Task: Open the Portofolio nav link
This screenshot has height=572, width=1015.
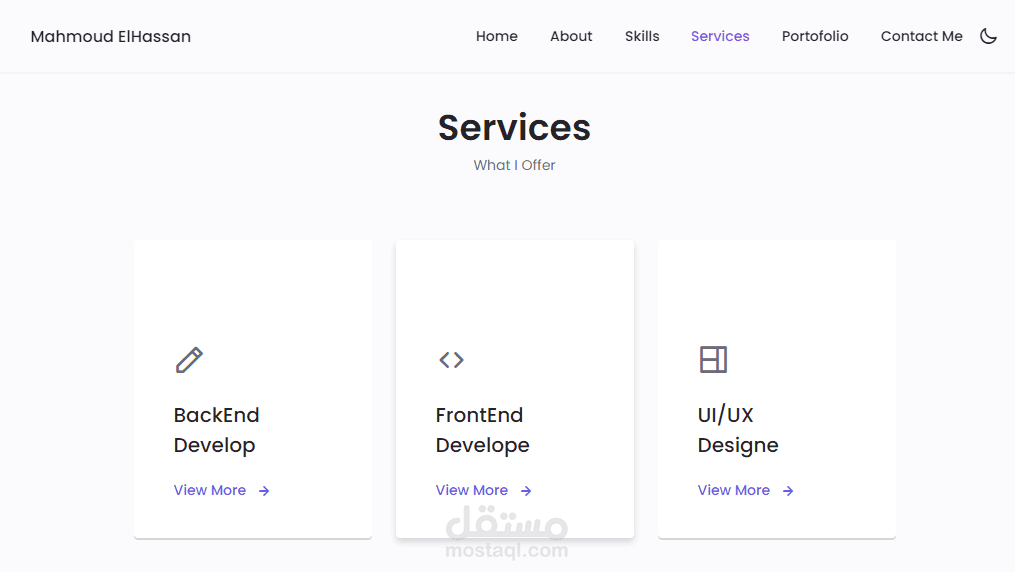Action: (815, 36)
